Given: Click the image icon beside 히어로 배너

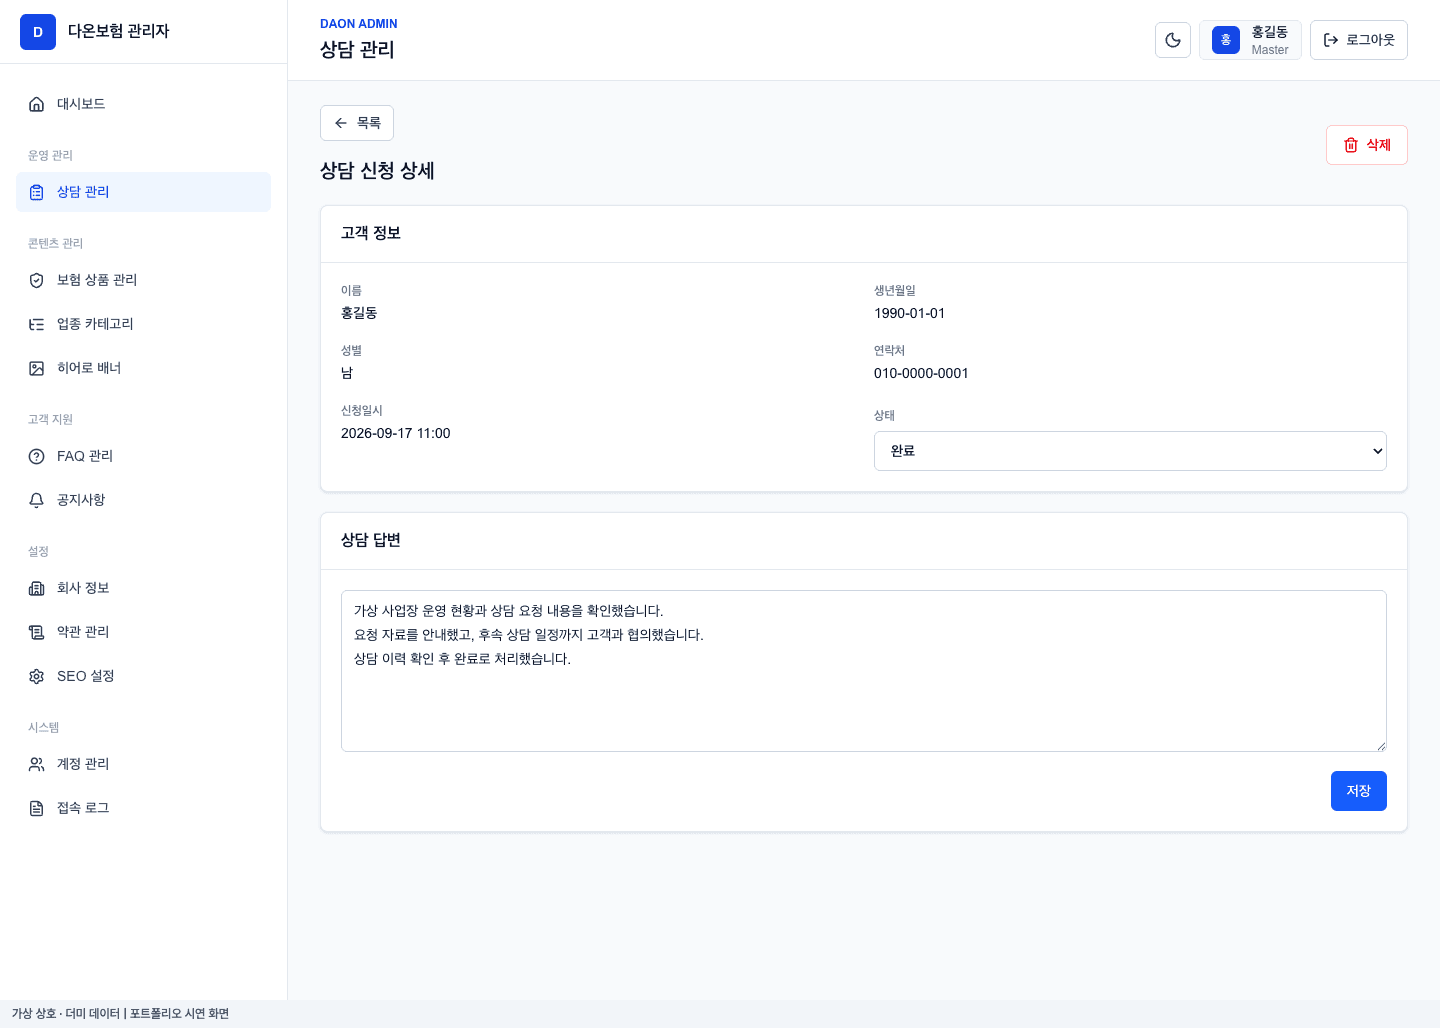Looking at the screenshot, I should click(37, 368).
